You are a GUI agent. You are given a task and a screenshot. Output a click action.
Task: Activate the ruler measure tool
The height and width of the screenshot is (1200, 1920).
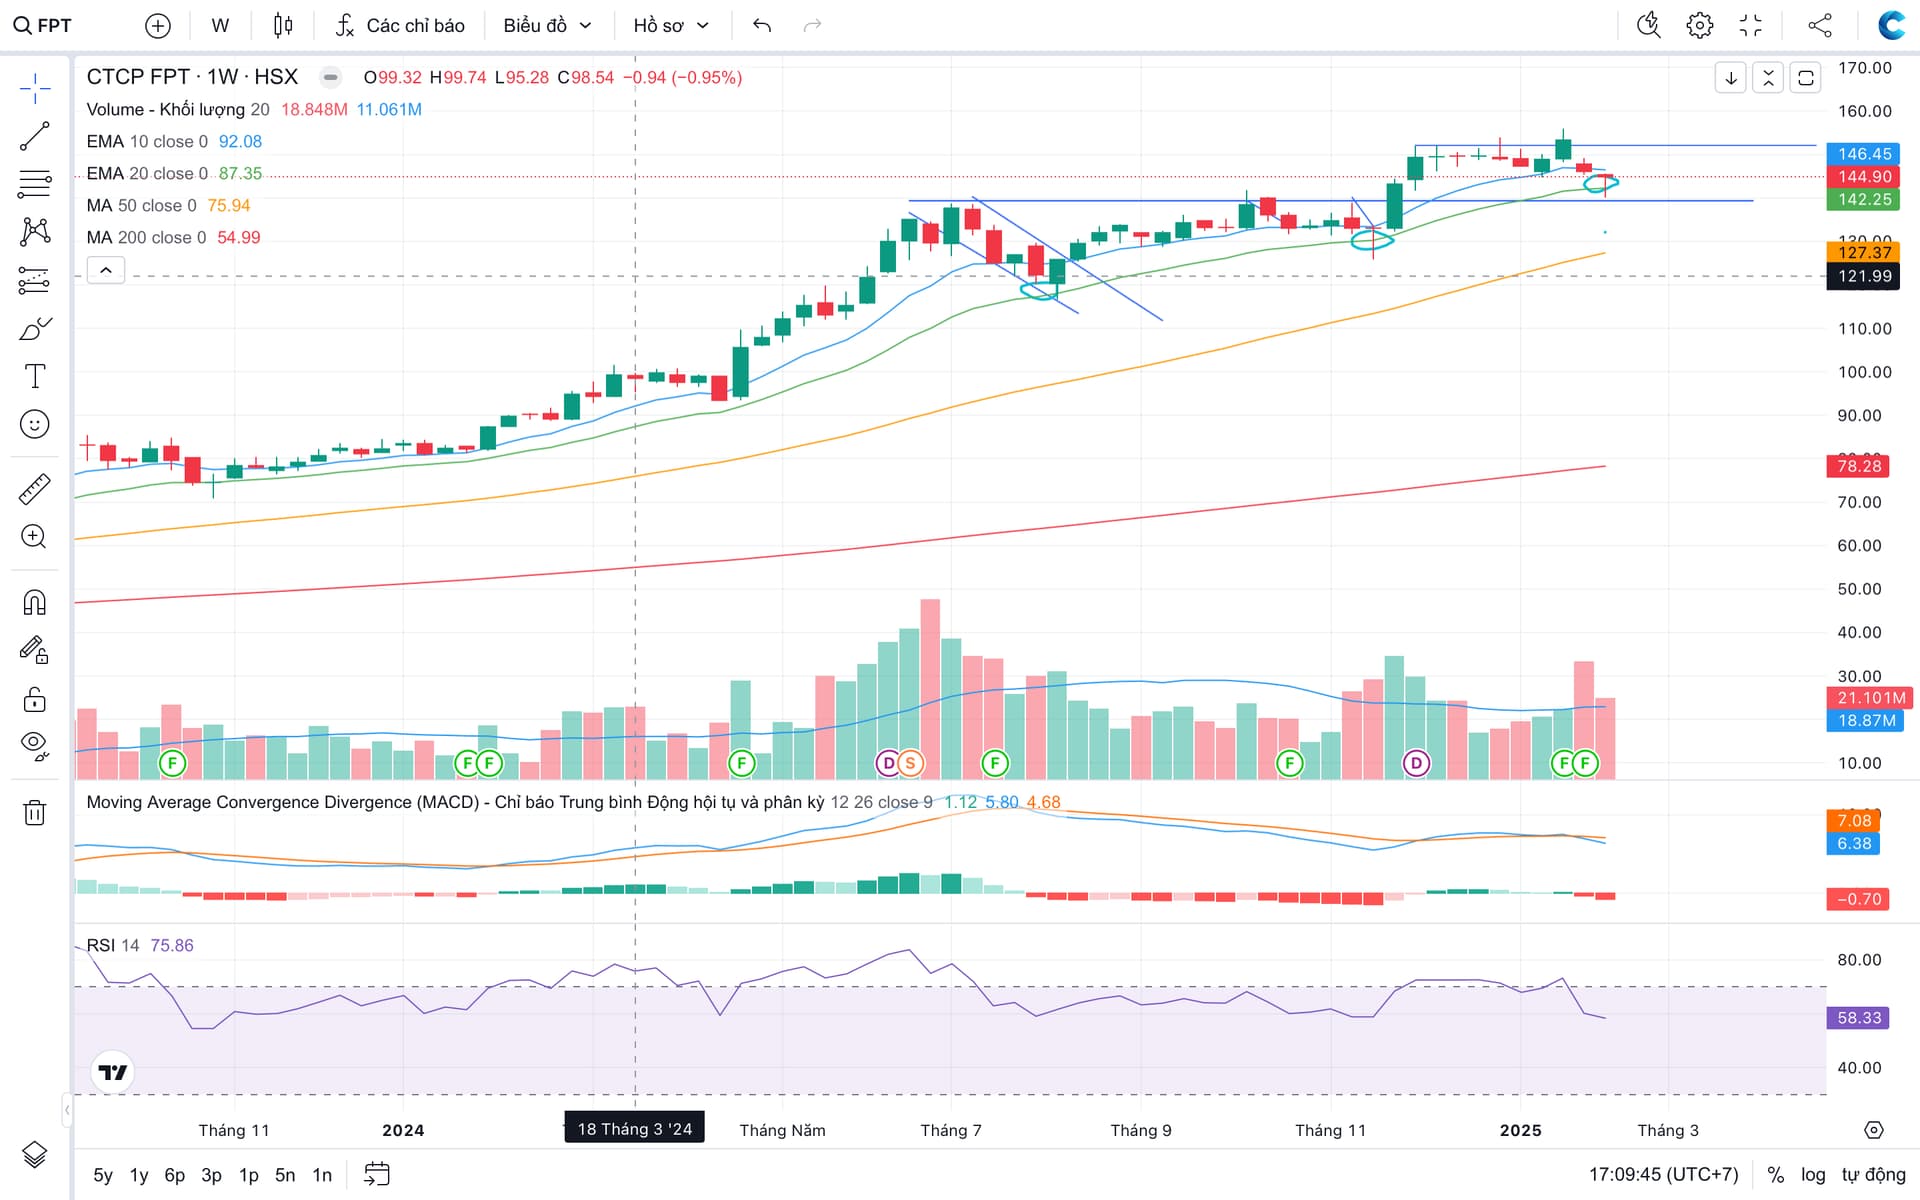tap(34, 489)
